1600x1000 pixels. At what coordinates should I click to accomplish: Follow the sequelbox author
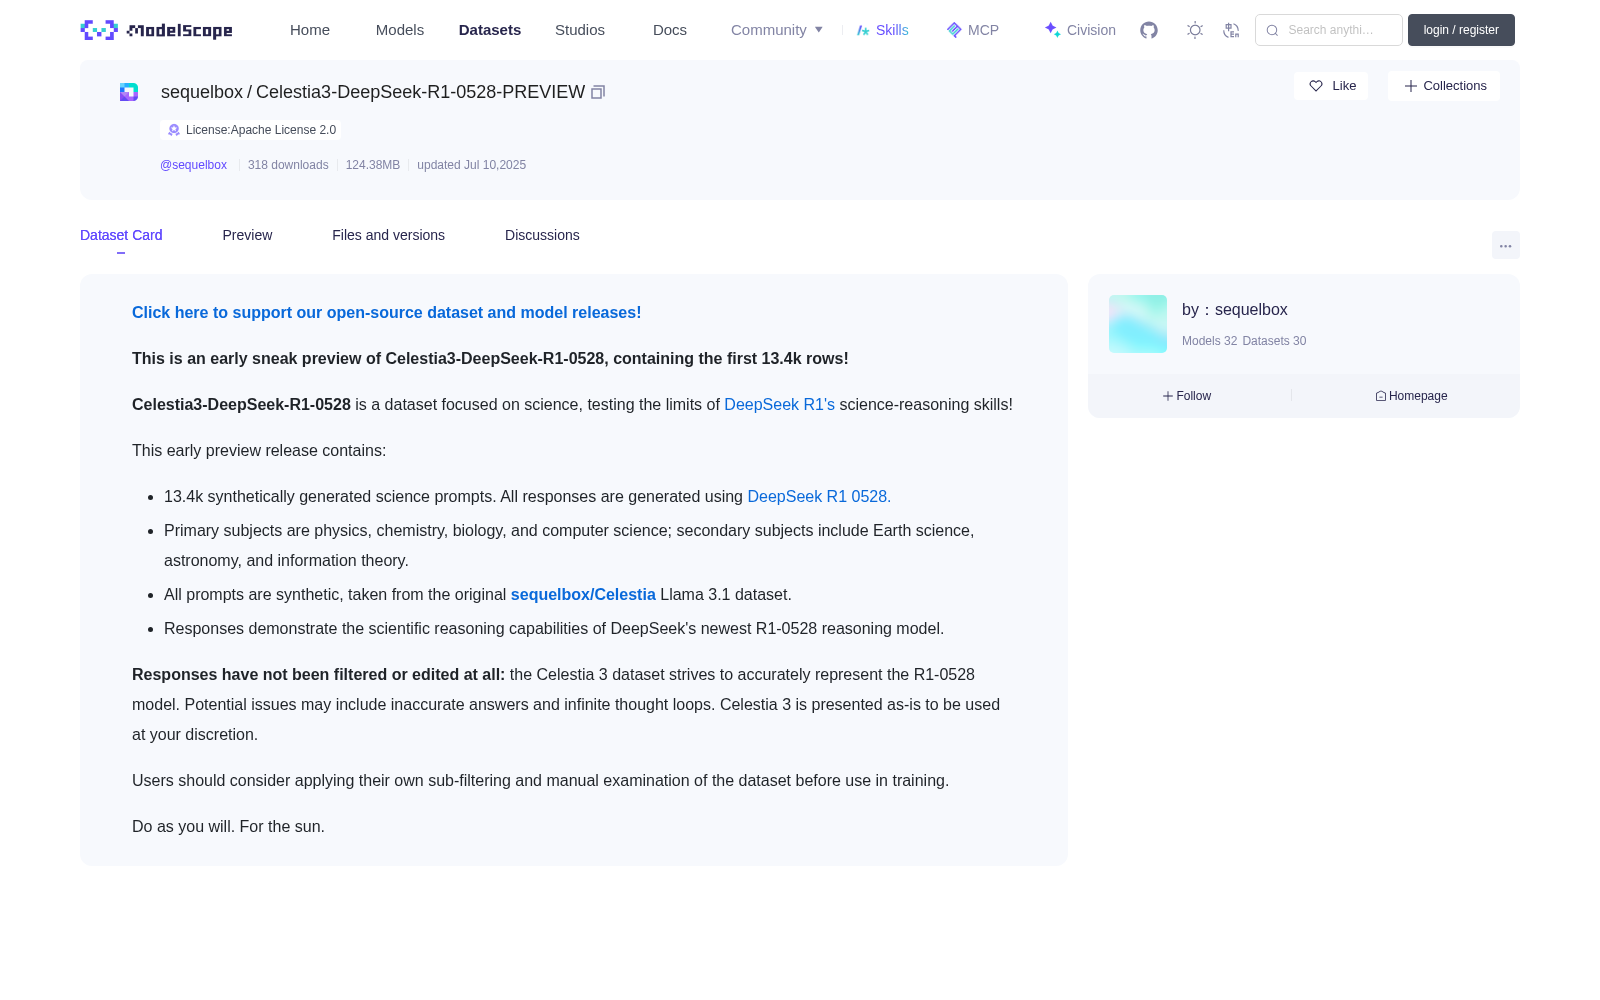point(1187,396)
